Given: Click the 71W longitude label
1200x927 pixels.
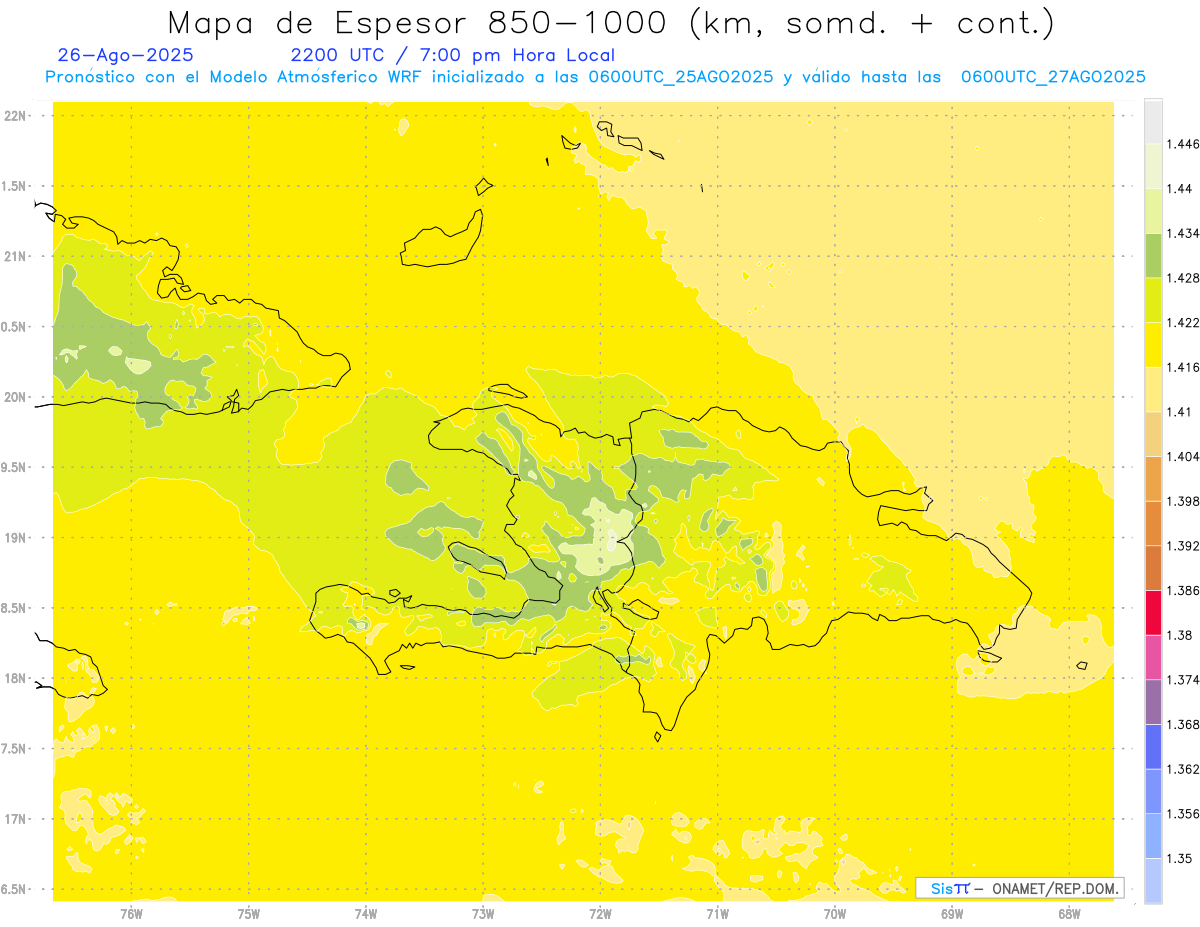Looking at the screenshot, I should click(717, 913).
